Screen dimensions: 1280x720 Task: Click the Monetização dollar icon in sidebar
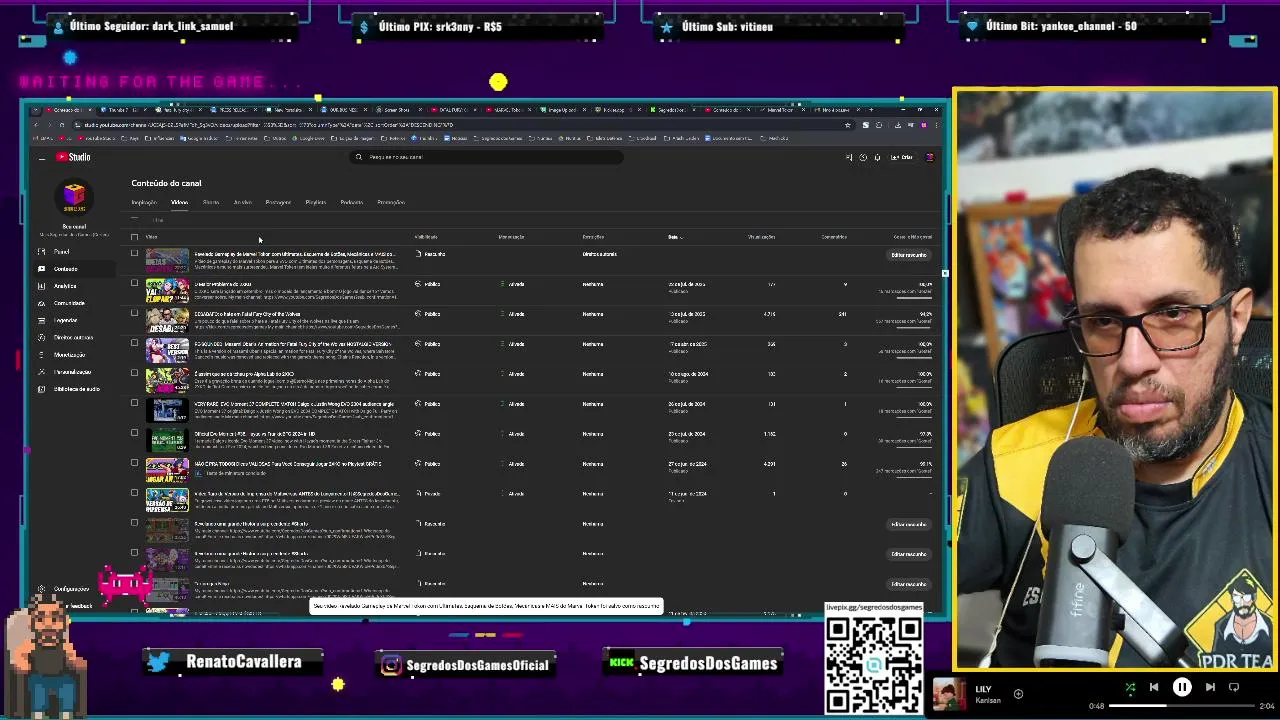coord(41,354)
